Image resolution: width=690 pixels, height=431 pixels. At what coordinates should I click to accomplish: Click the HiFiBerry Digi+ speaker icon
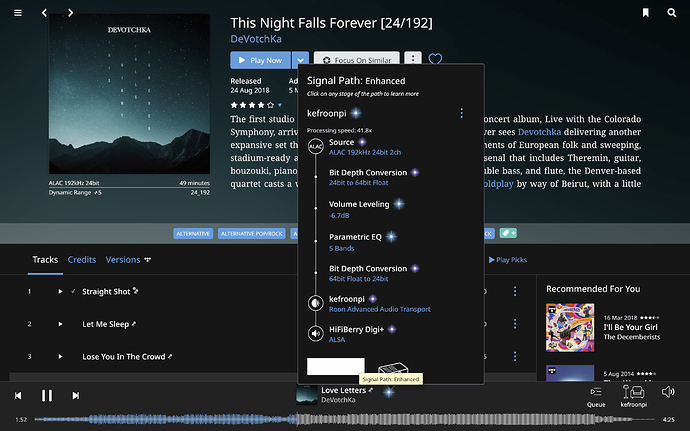coord(316,333)
